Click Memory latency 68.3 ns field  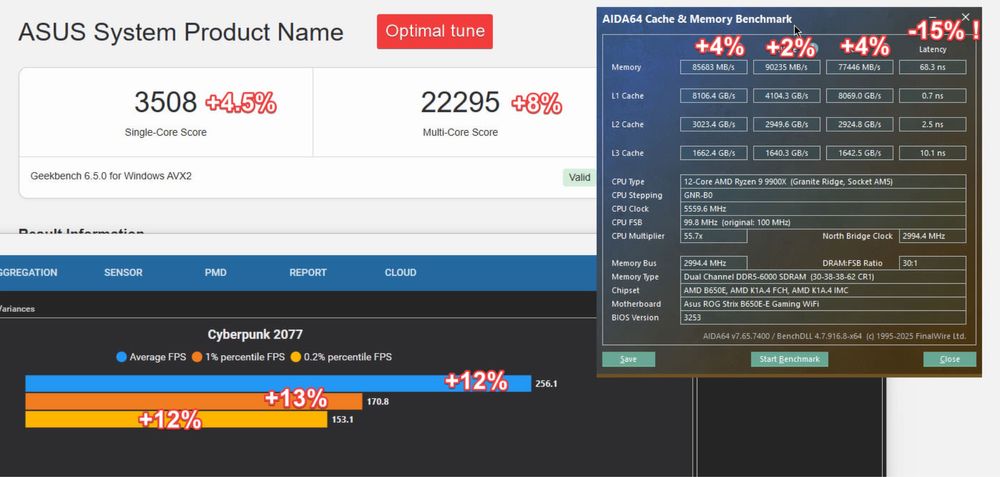coord(932,67)
